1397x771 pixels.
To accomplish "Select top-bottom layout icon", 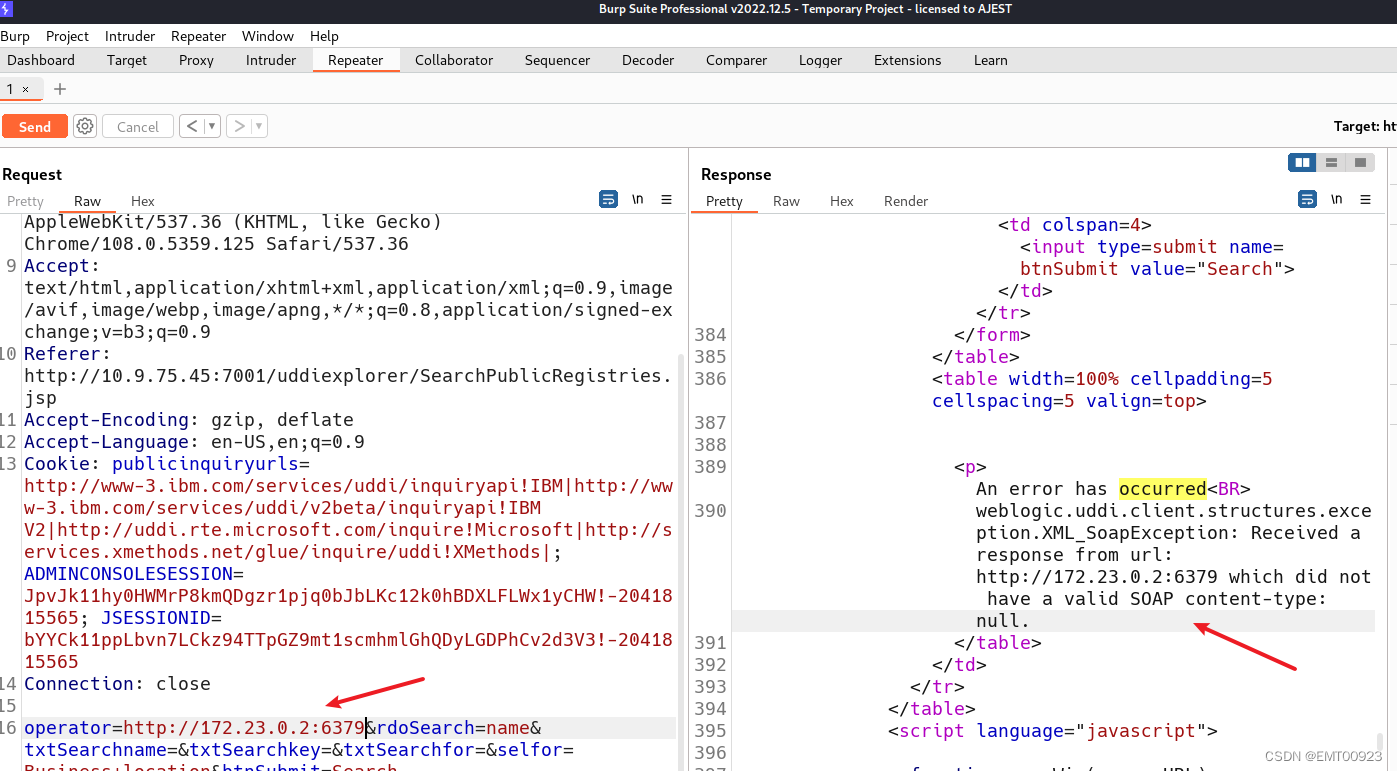I will 1331,162.
